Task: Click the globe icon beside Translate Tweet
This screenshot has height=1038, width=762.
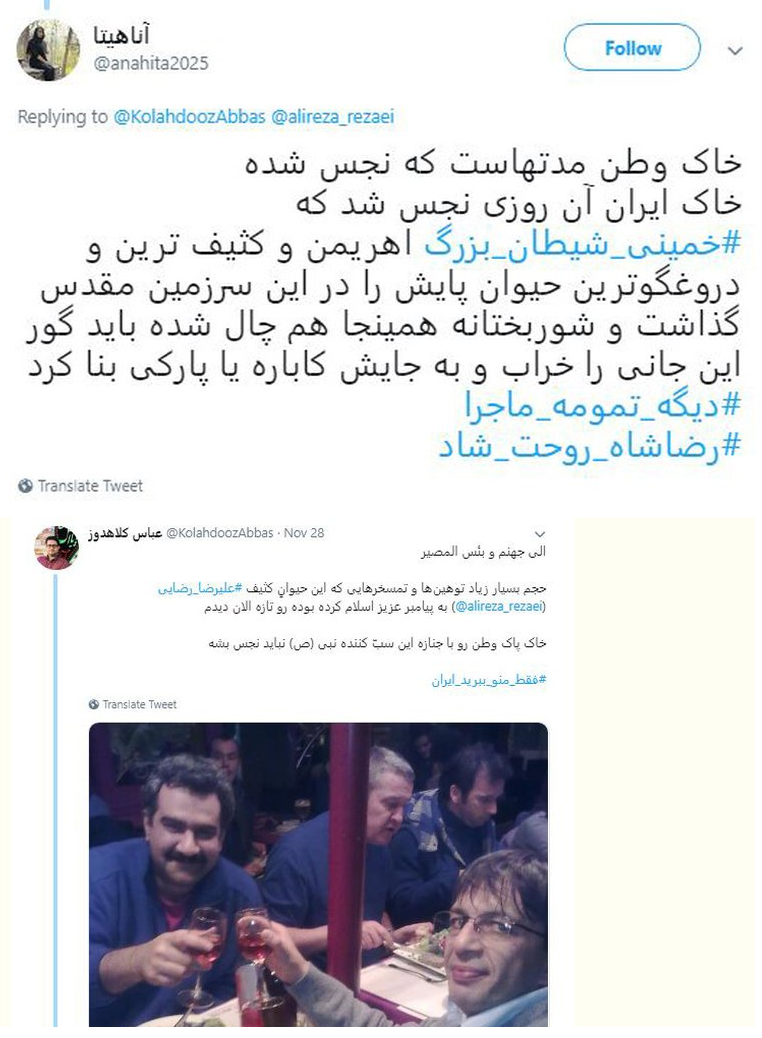Action: pos(26,486)
